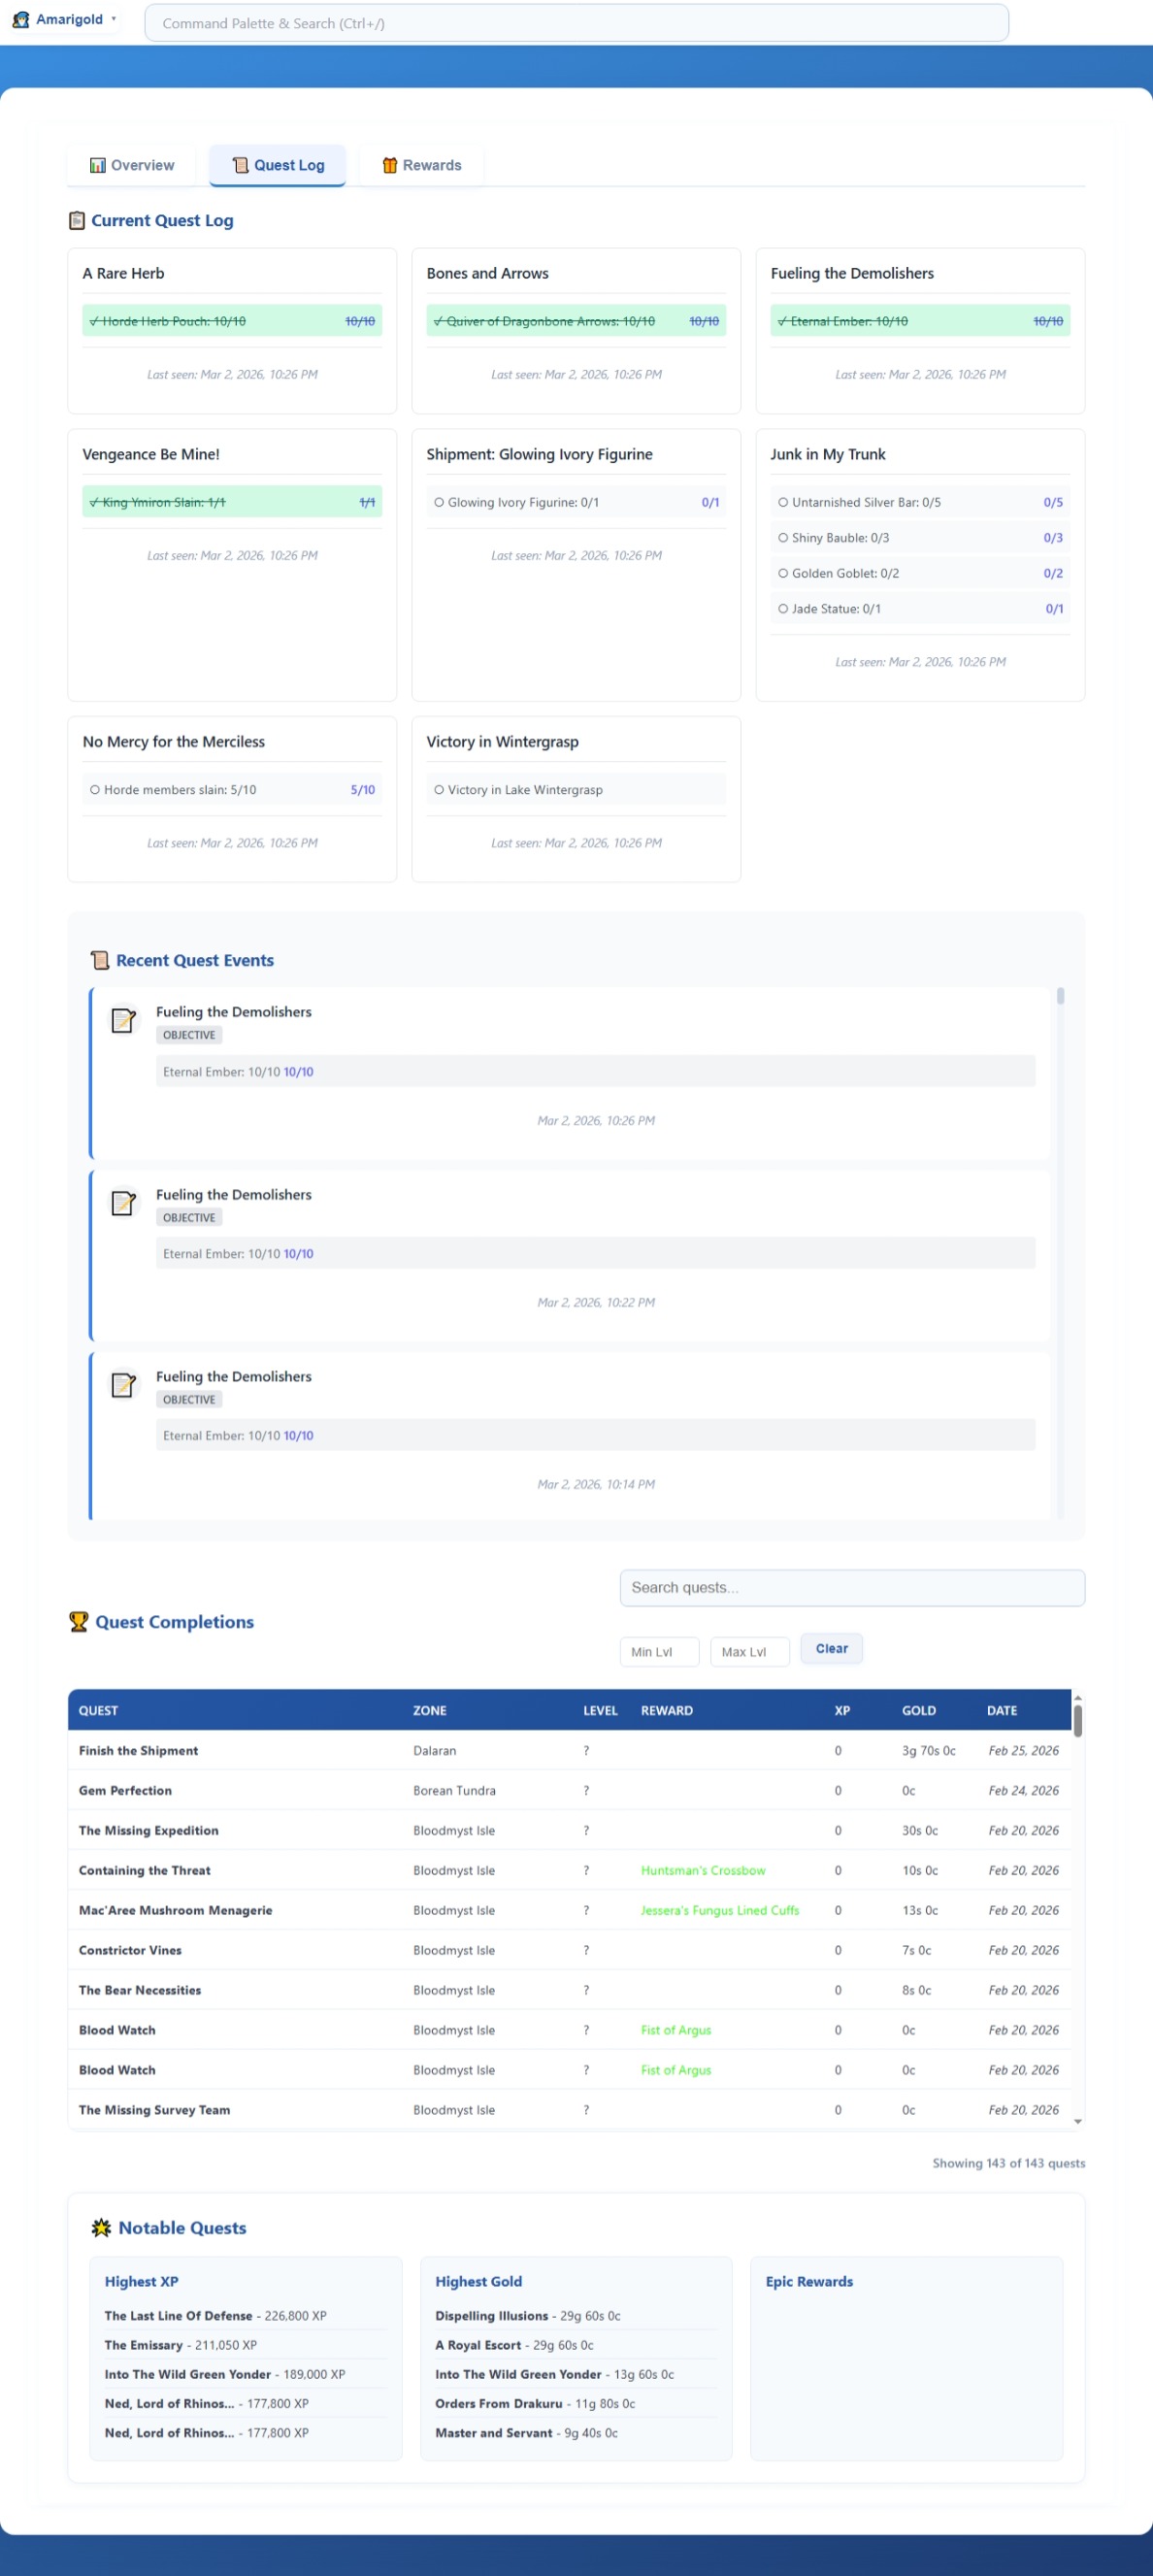The height and width of the screenshot is (2576, 1153).
Task: Toggle the Glowing Ivory Figurine objective circle
Action: pos(439,502)
